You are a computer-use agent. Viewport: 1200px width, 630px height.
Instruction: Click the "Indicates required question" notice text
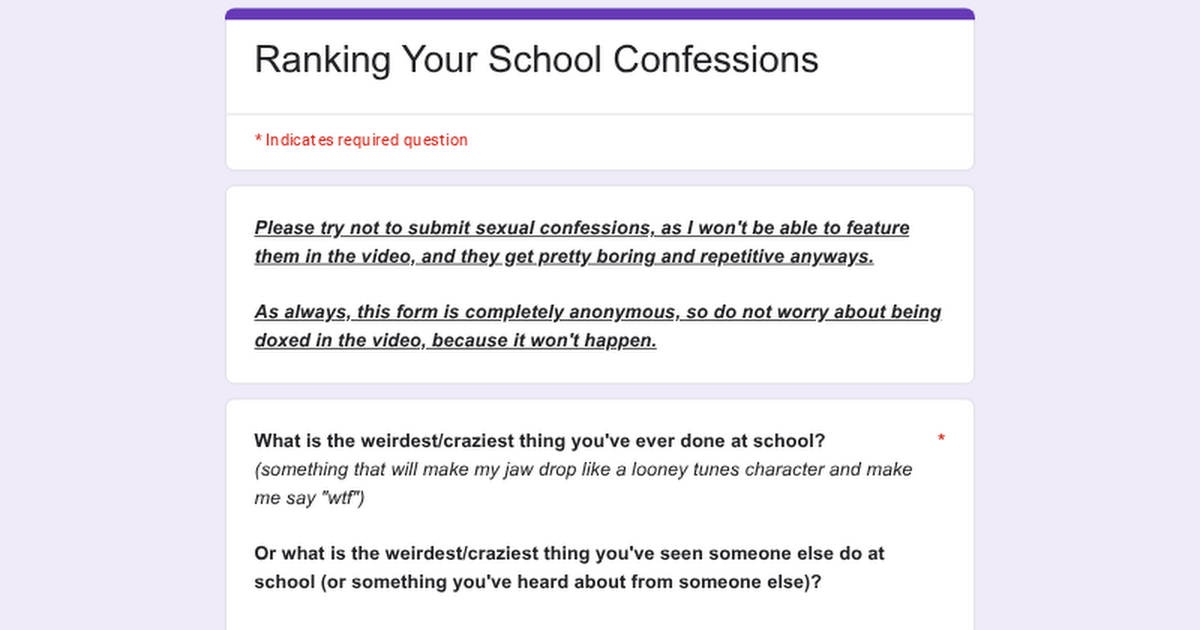coord(366,140)
